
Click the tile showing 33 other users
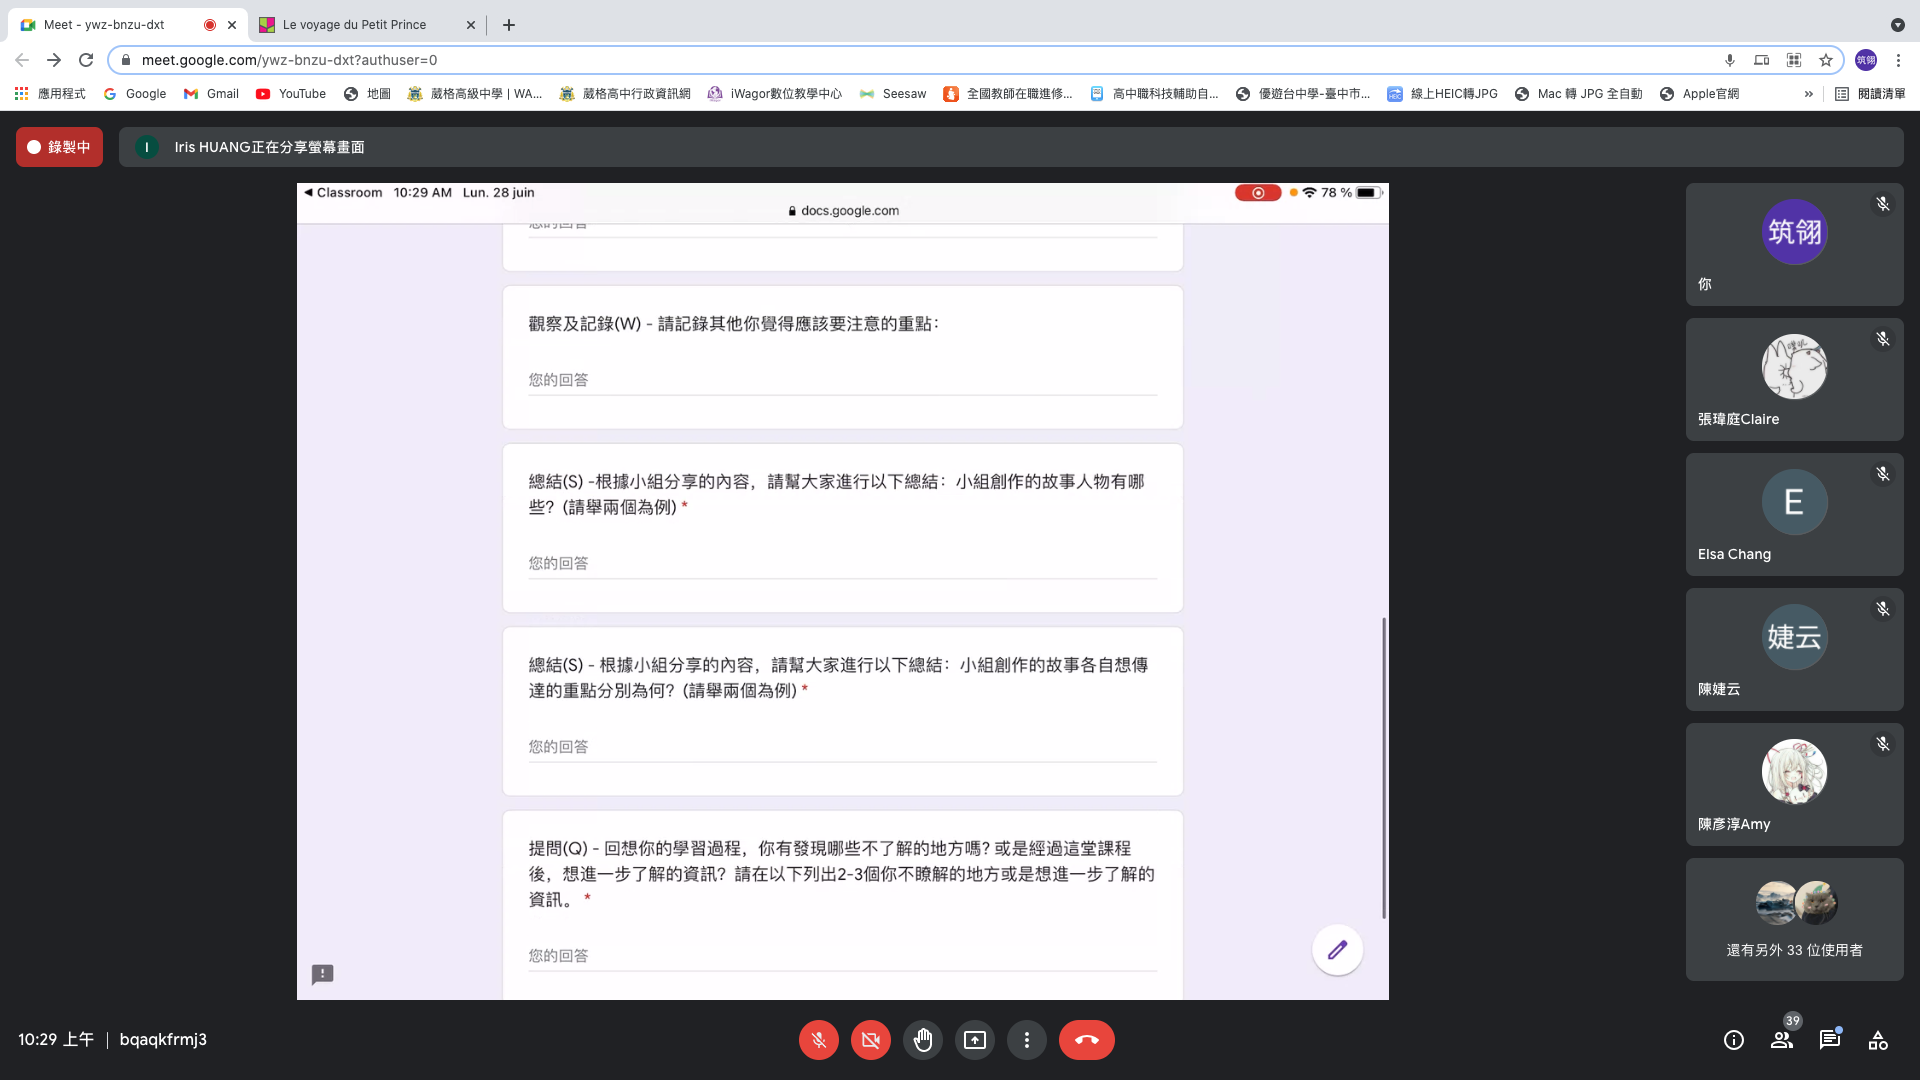(x=1794, y=919)
